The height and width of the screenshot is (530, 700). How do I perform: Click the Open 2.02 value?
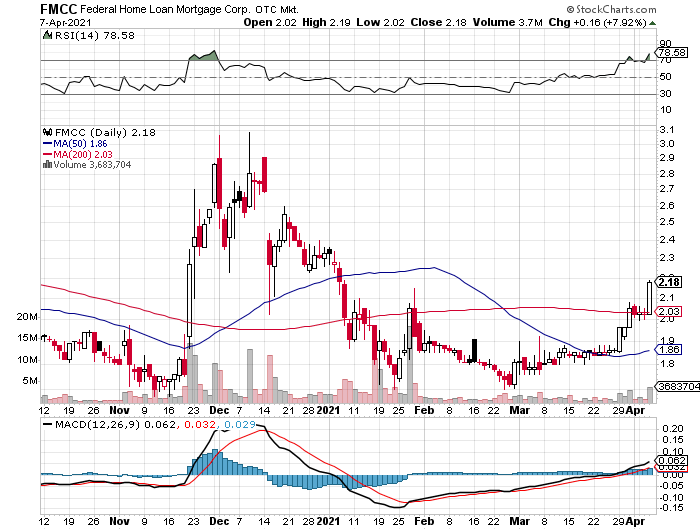coord(270,22)
